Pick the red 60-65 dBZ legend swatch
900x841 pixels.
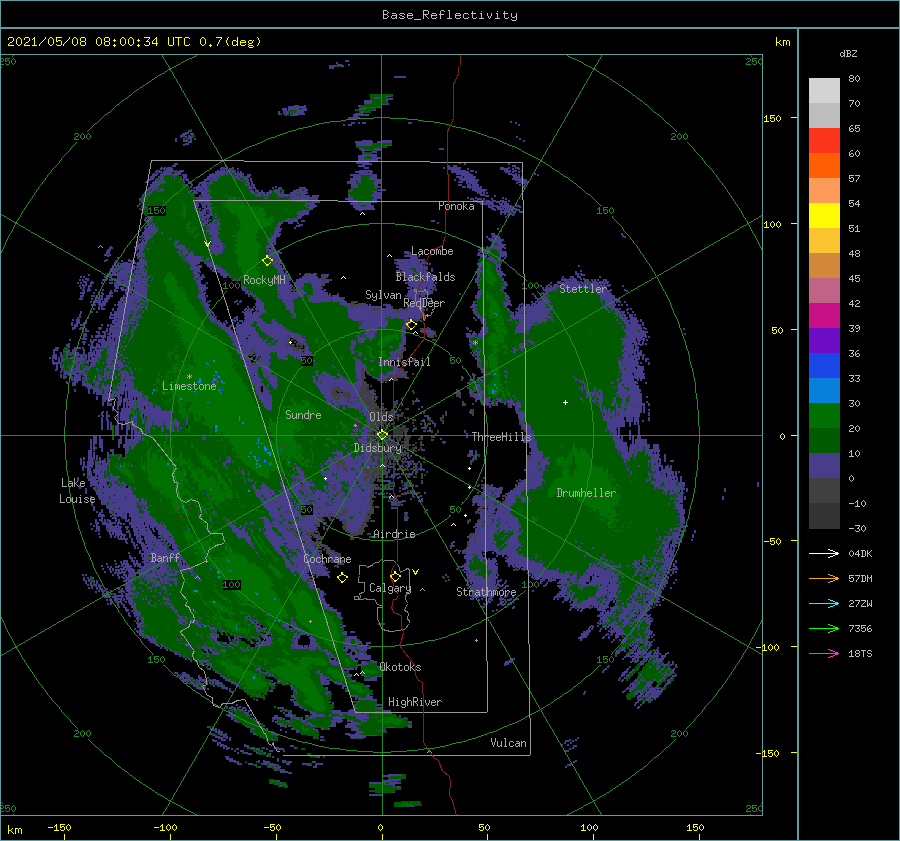(x=824, y=141)
